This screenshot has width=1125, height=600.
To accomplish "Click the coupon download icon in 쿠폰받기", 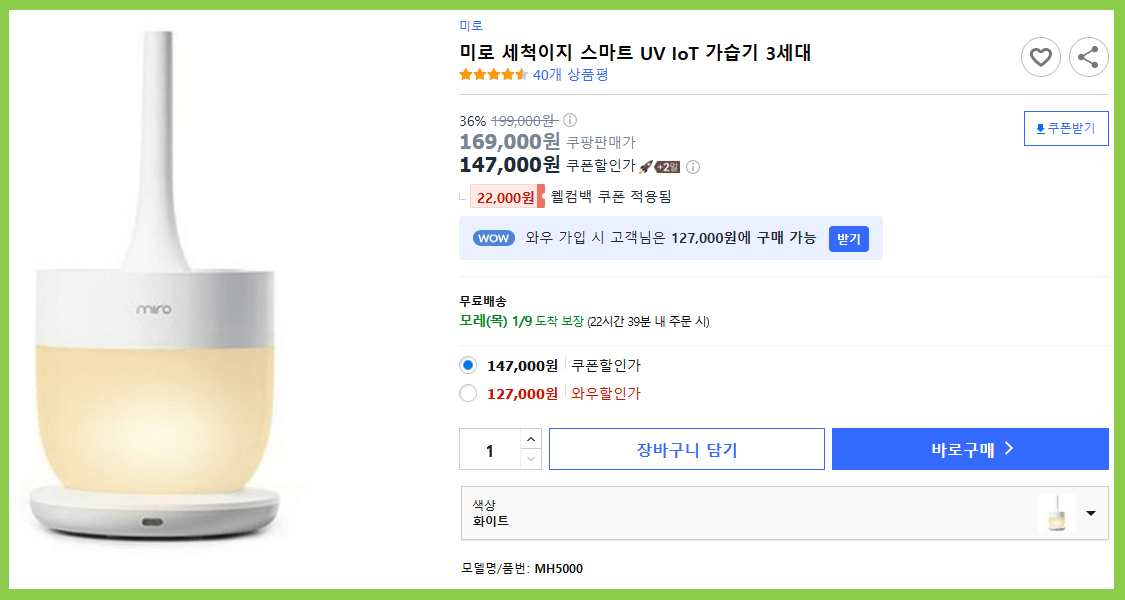I will (x=1040, y=128).
